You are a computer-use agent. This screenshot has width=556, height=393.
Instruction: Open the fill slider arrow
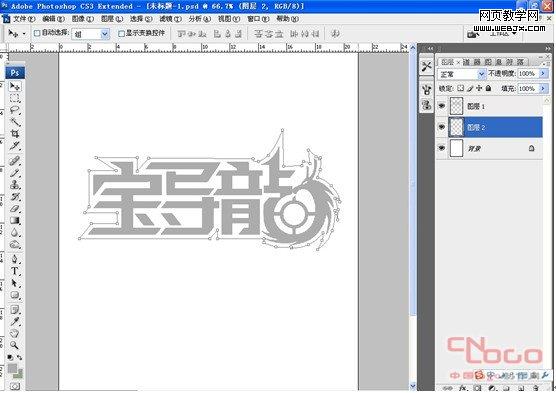click(x=543, y=88)
